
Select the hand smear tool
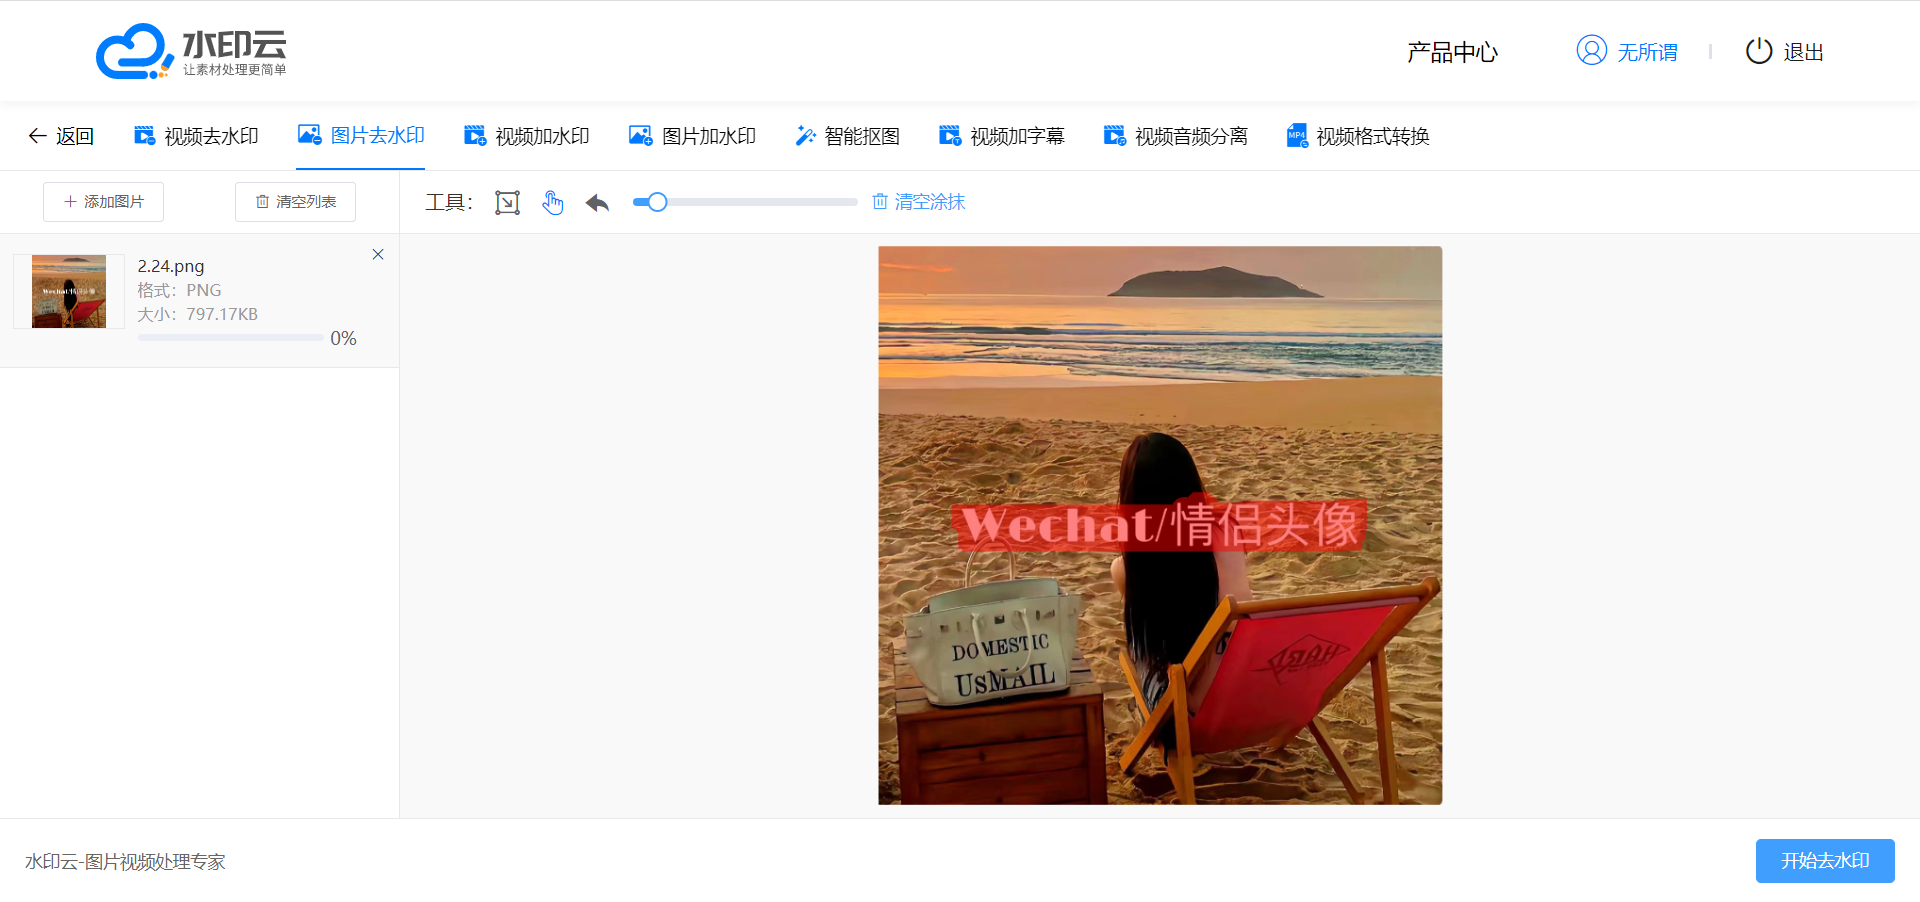(553, 203)
